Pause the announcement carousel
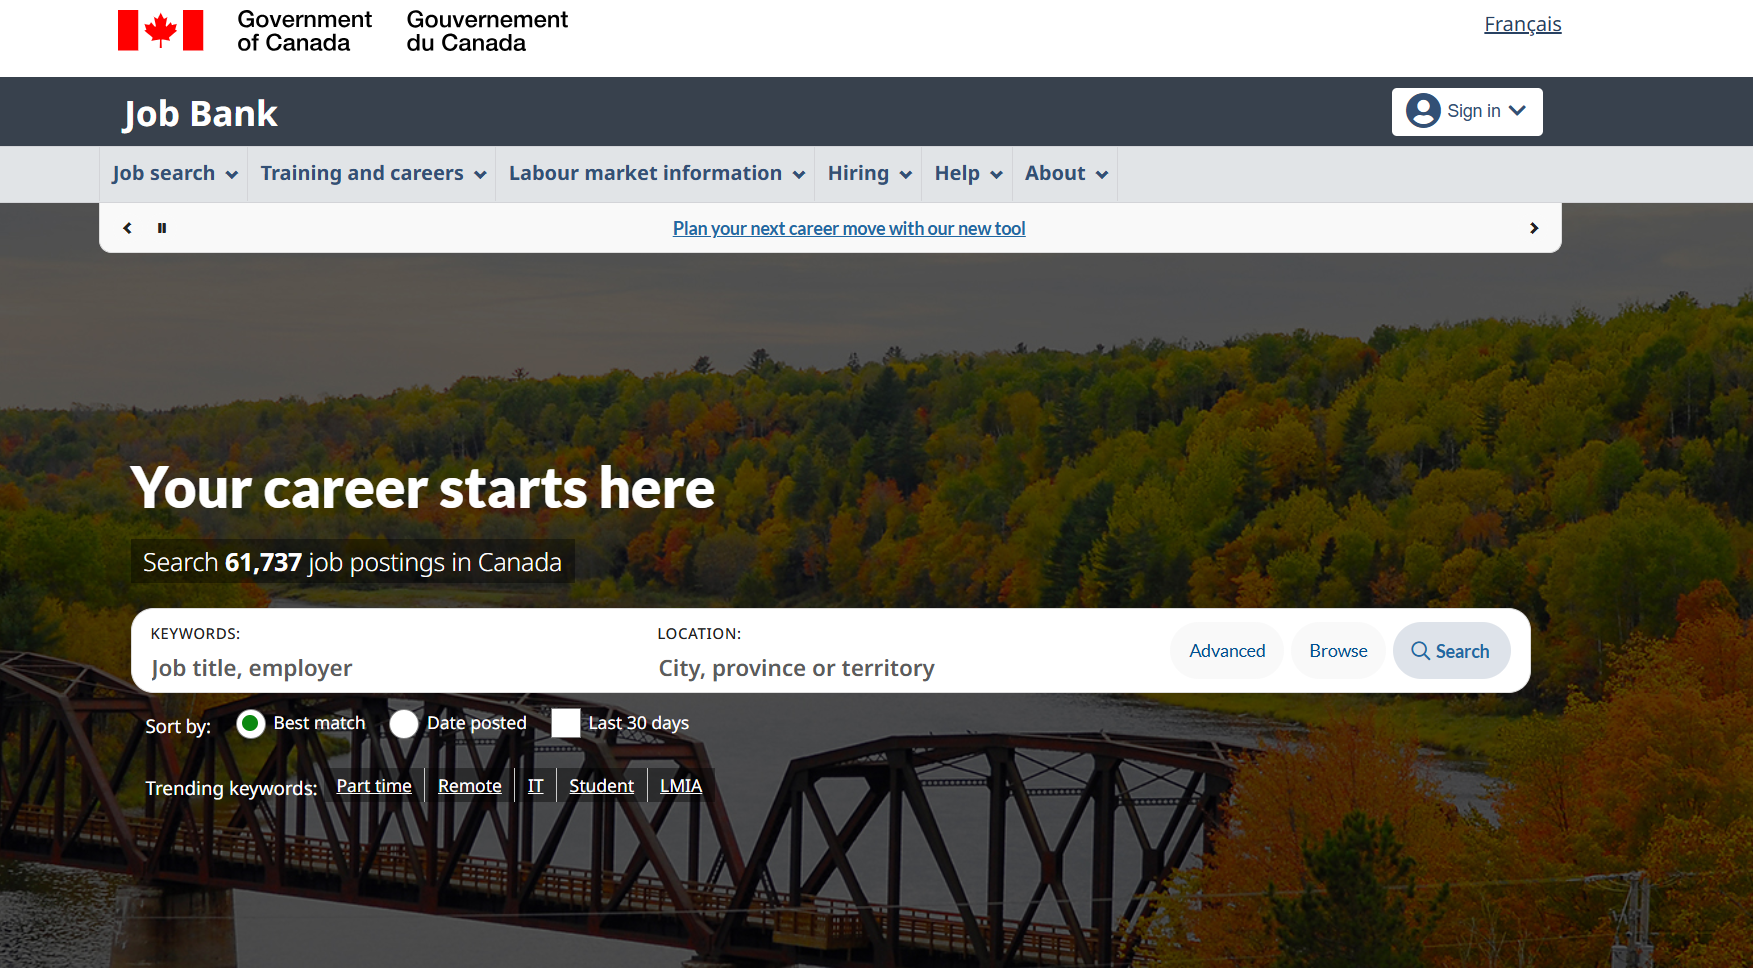This screenshot has height=968, width=1753. [162, 228]
